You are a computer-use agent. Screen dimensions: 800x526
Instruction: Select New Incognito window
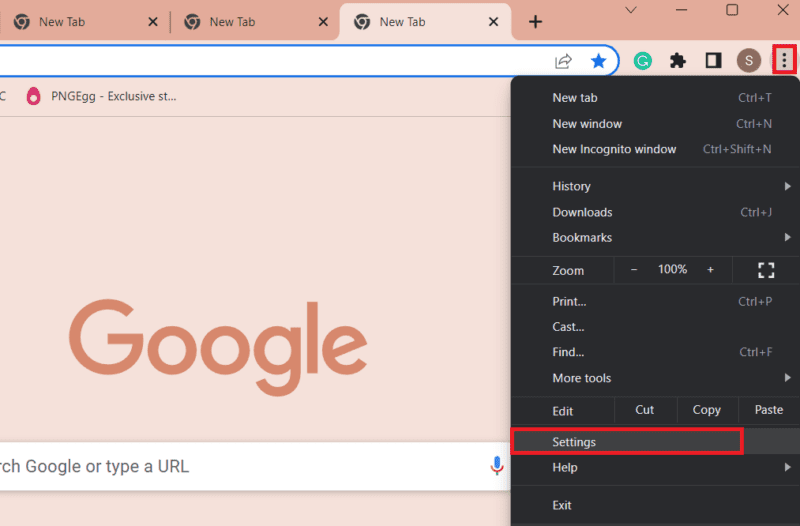[x=614, y=149]
